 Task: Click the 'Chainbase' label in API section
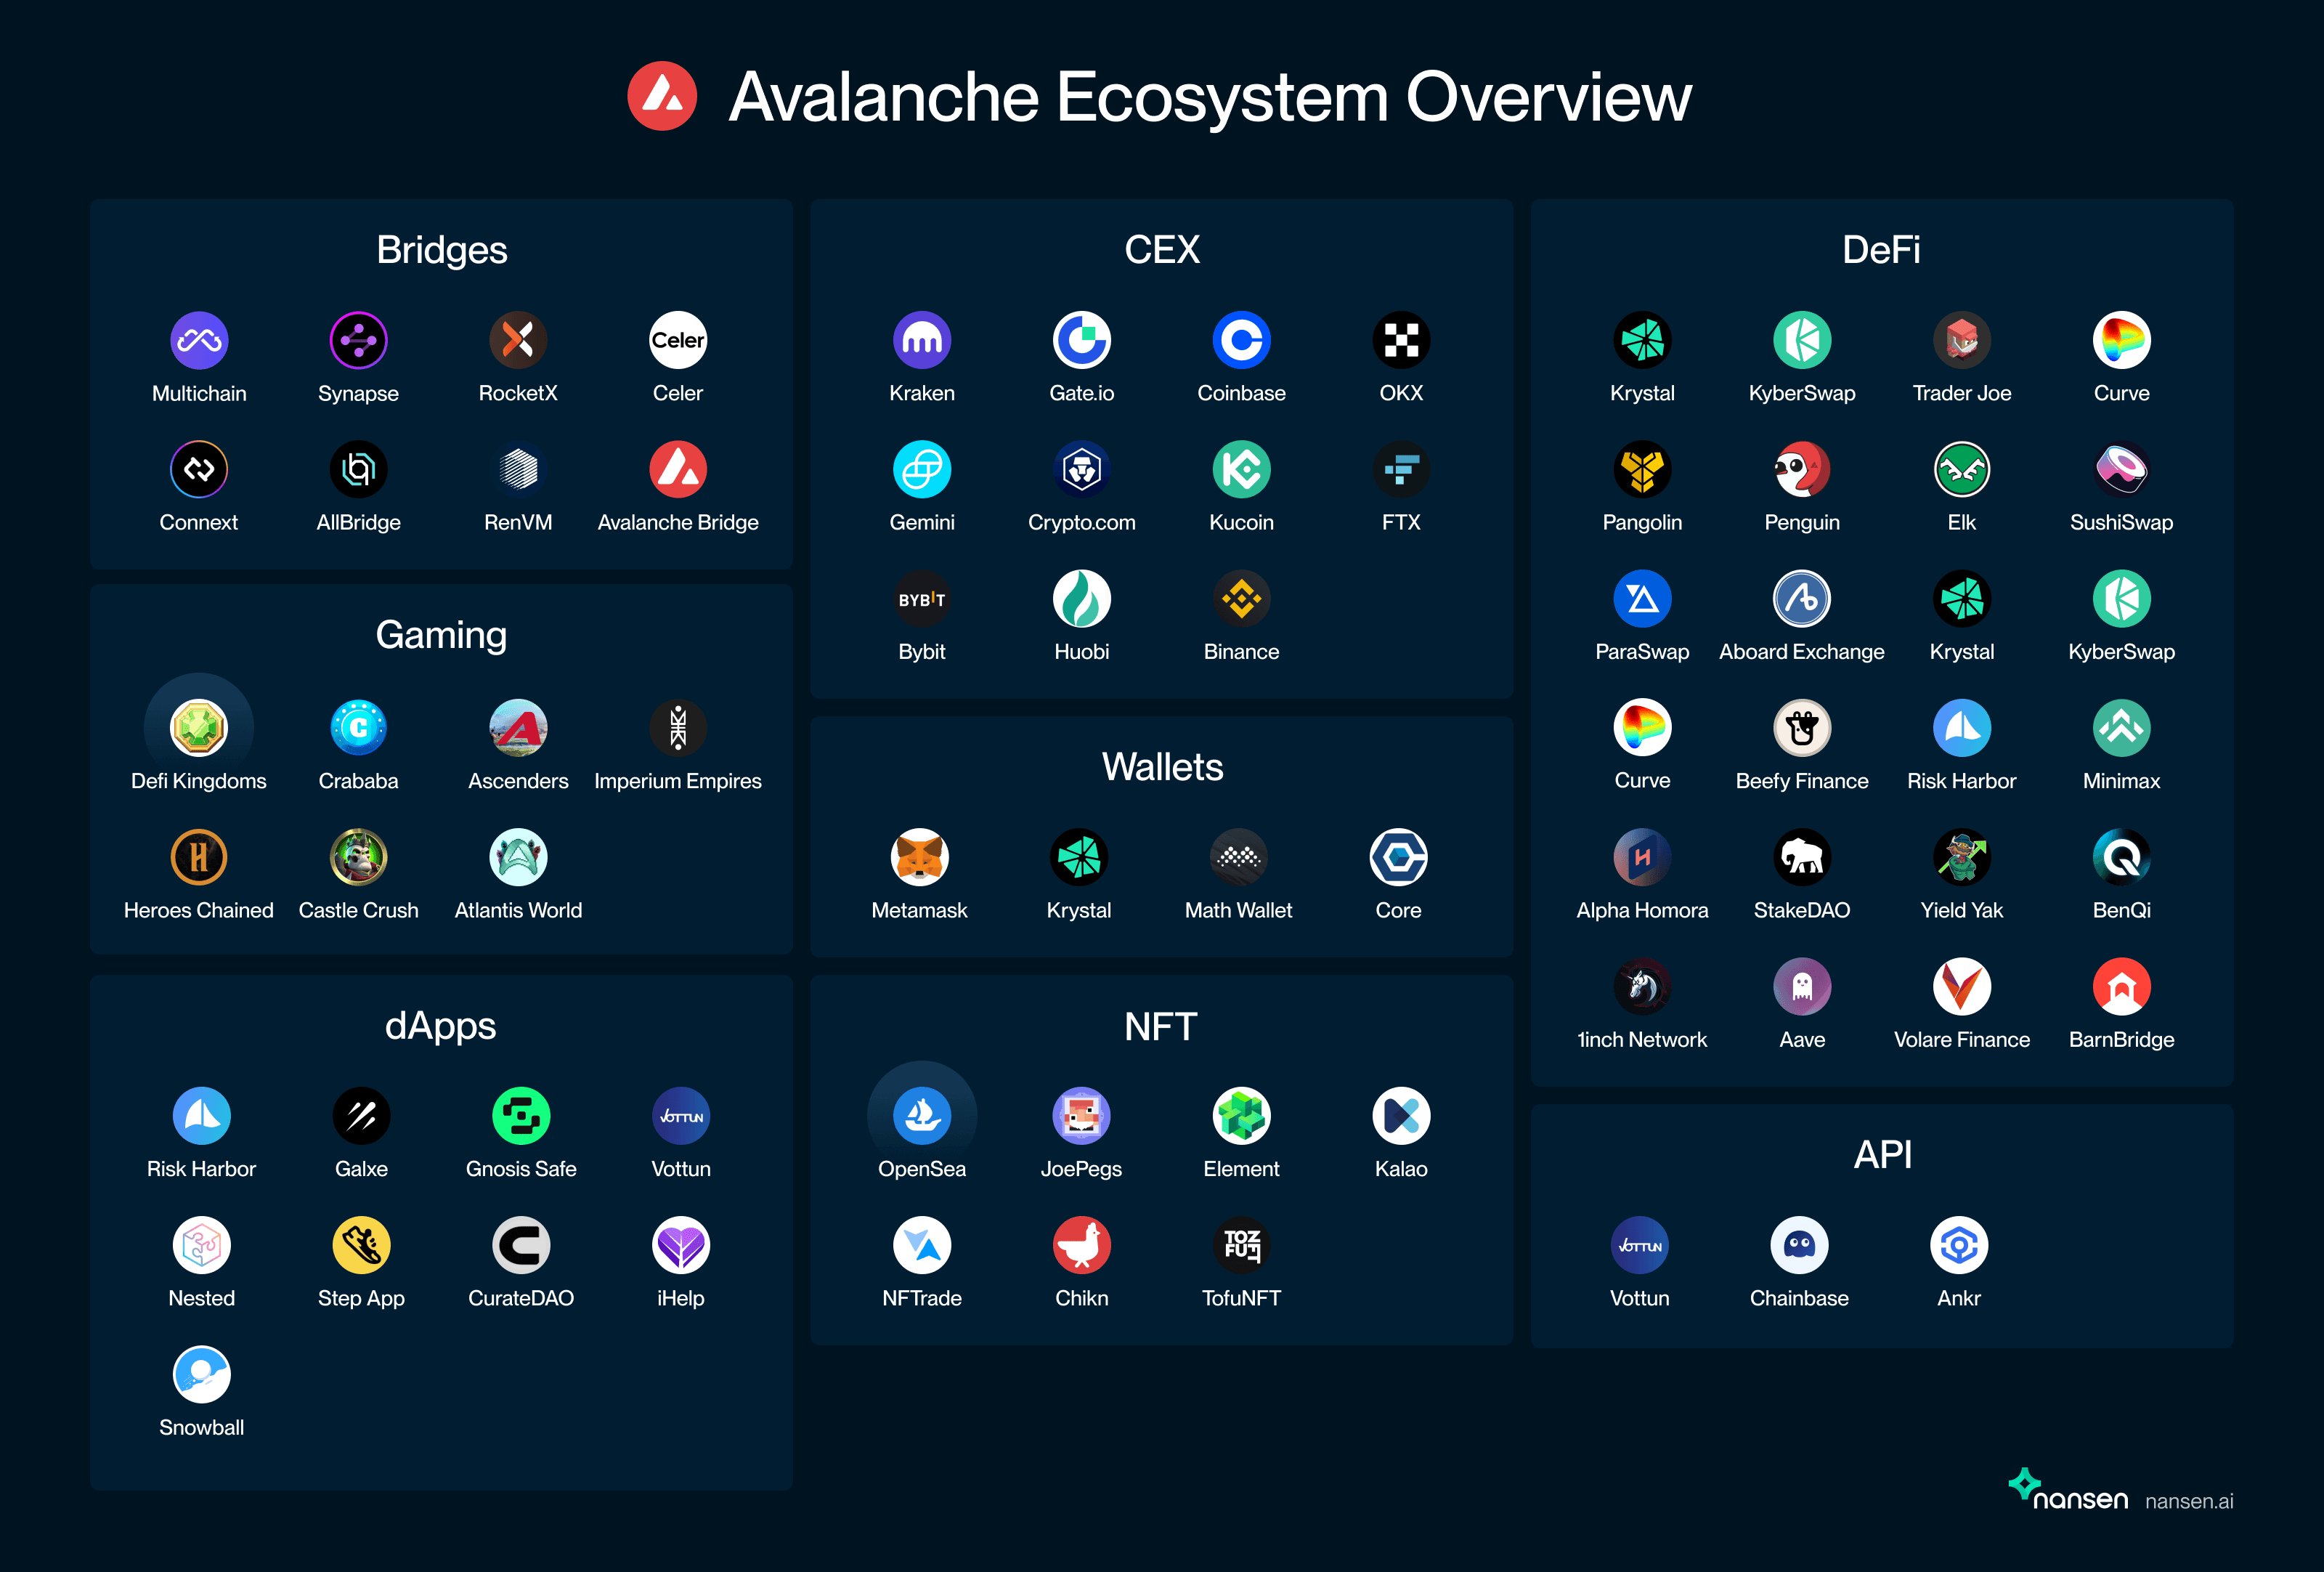[1799, 1298]
